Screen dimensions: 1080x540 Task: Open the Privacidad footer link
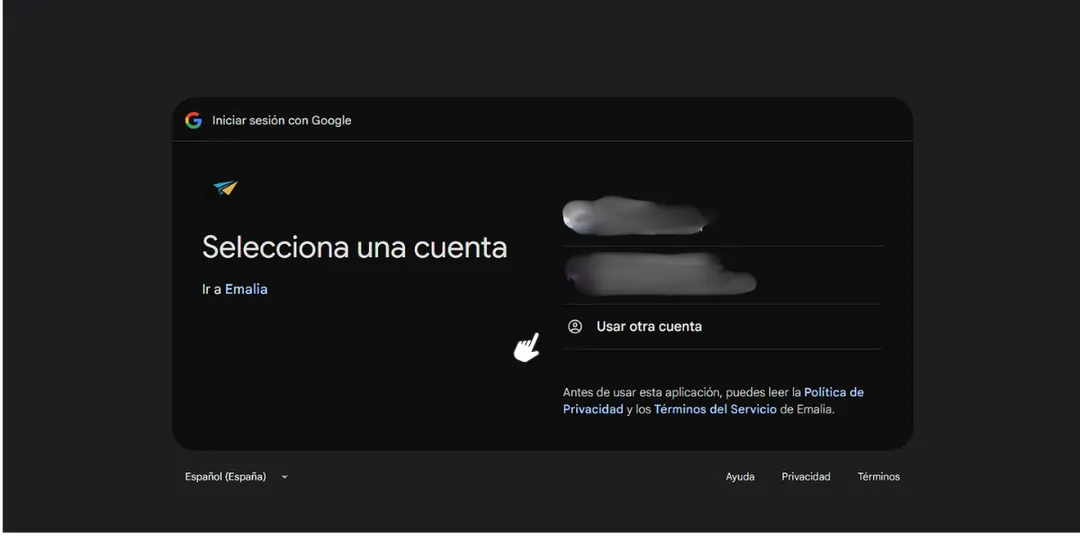[806, 477]
